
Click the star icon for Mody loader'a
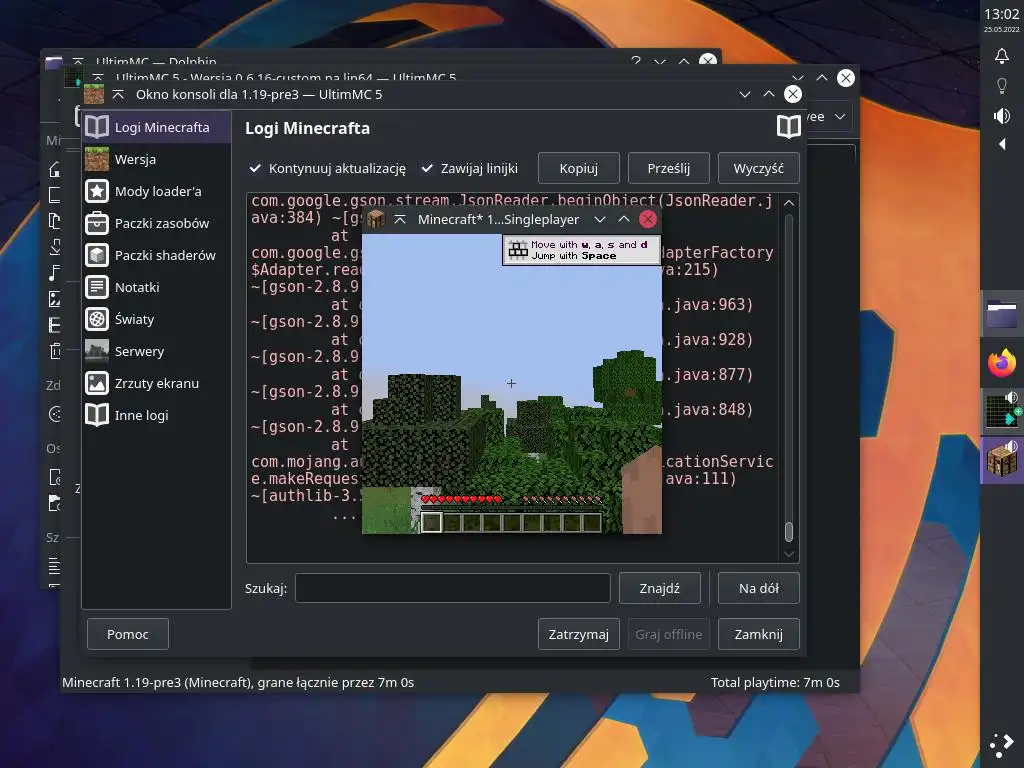point(97,191)
